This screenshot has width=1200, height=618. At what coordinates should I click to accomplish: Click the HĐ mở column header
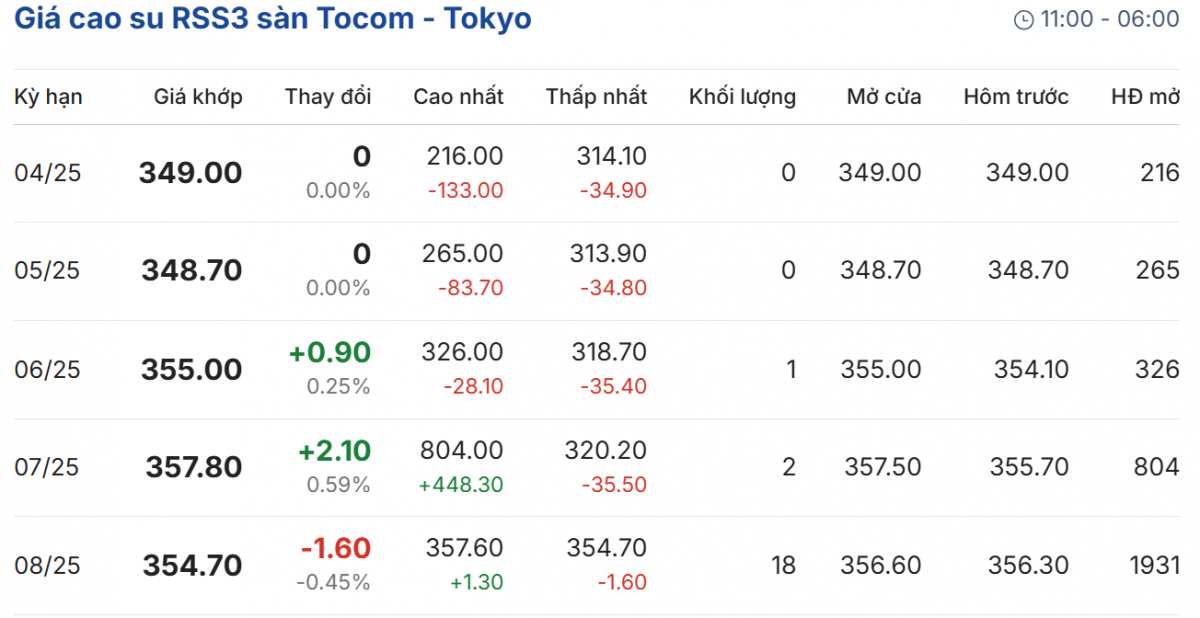pyautogui.click(x=1145, y=97)
